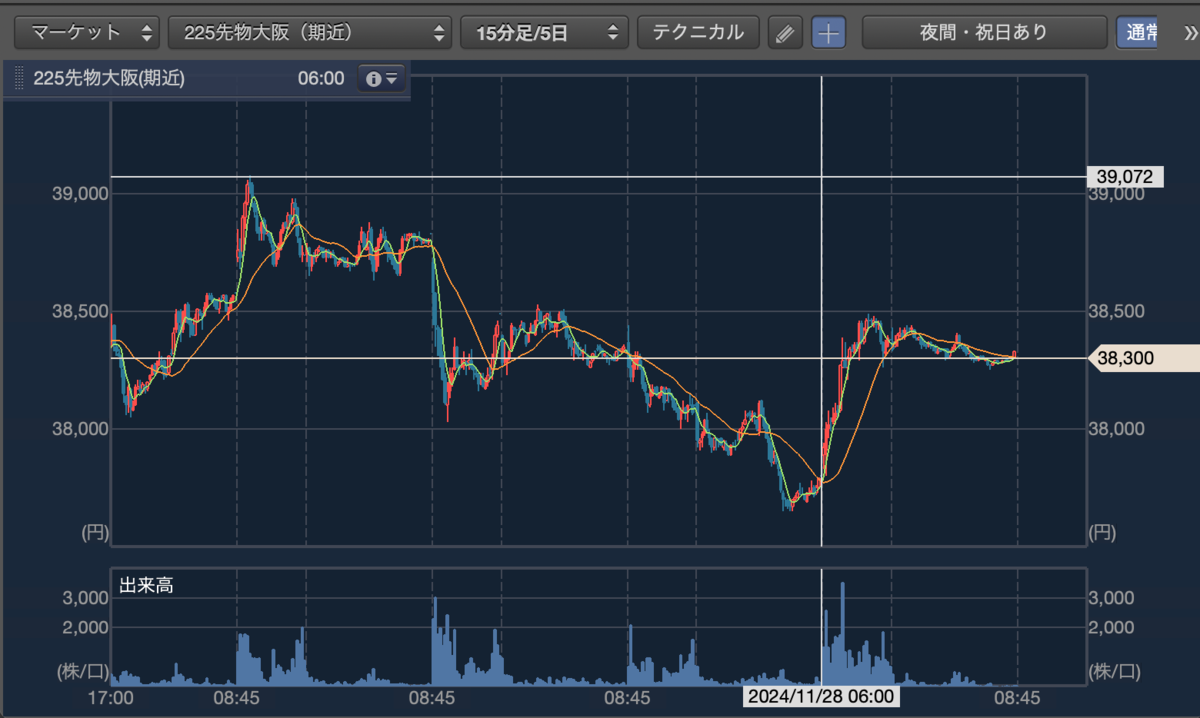Click the left-axis 38,500 price label
Image resolution: width=1200 pixels, height=718 pixels.
click(79, 312)
